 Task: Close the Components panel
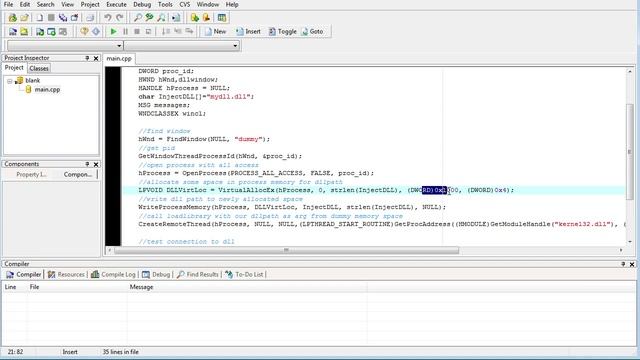[96, 164]
